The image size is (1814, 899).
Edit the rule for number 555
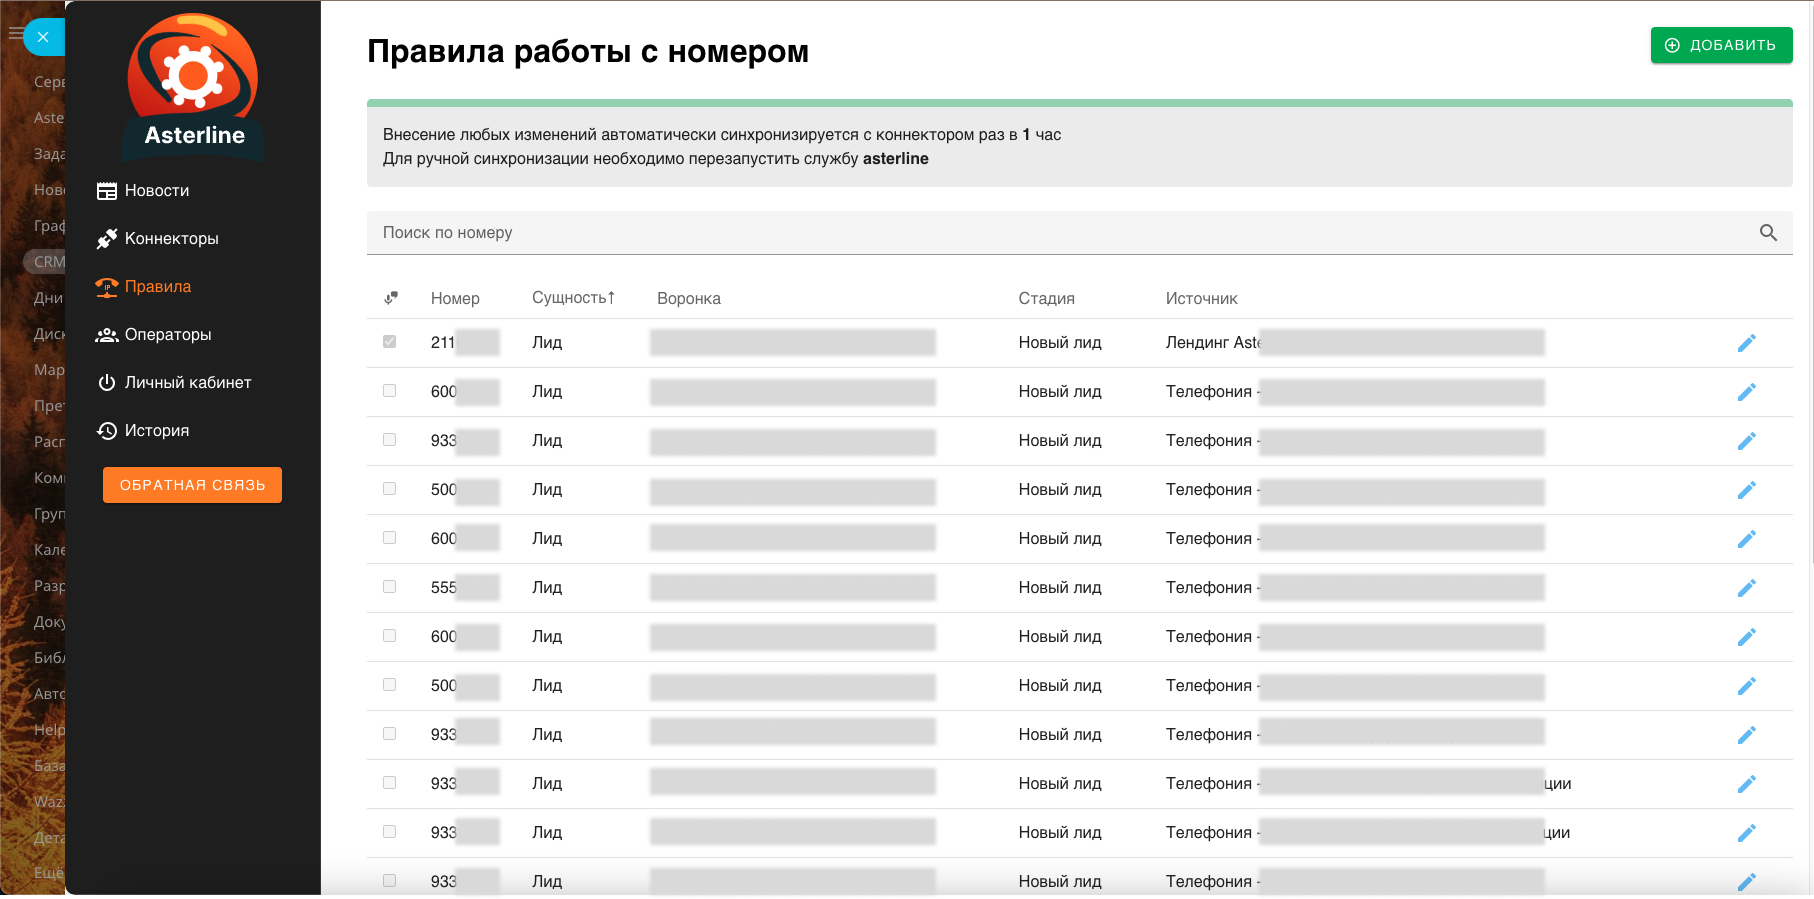(x=1746, y=588)
